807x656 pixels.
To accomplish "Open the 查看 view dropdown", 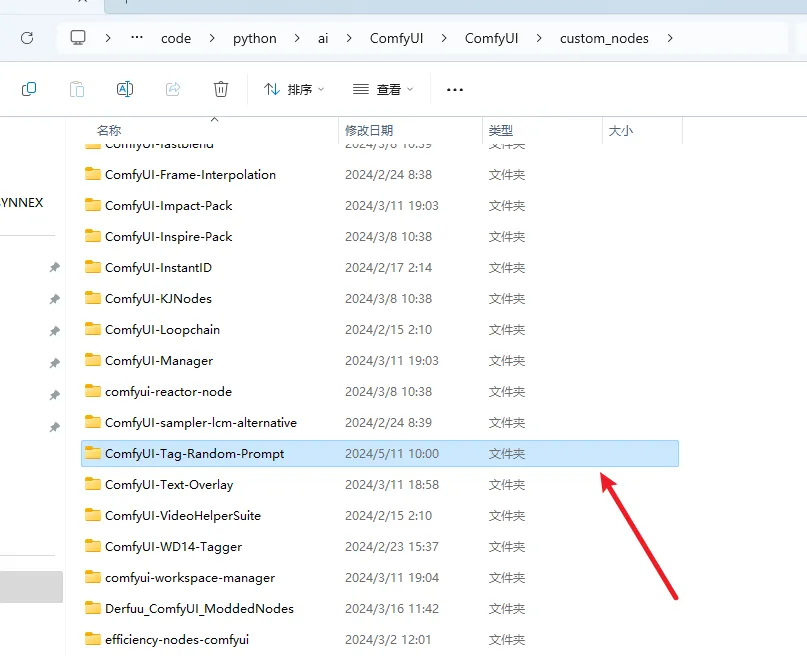I will coord(382,89).
